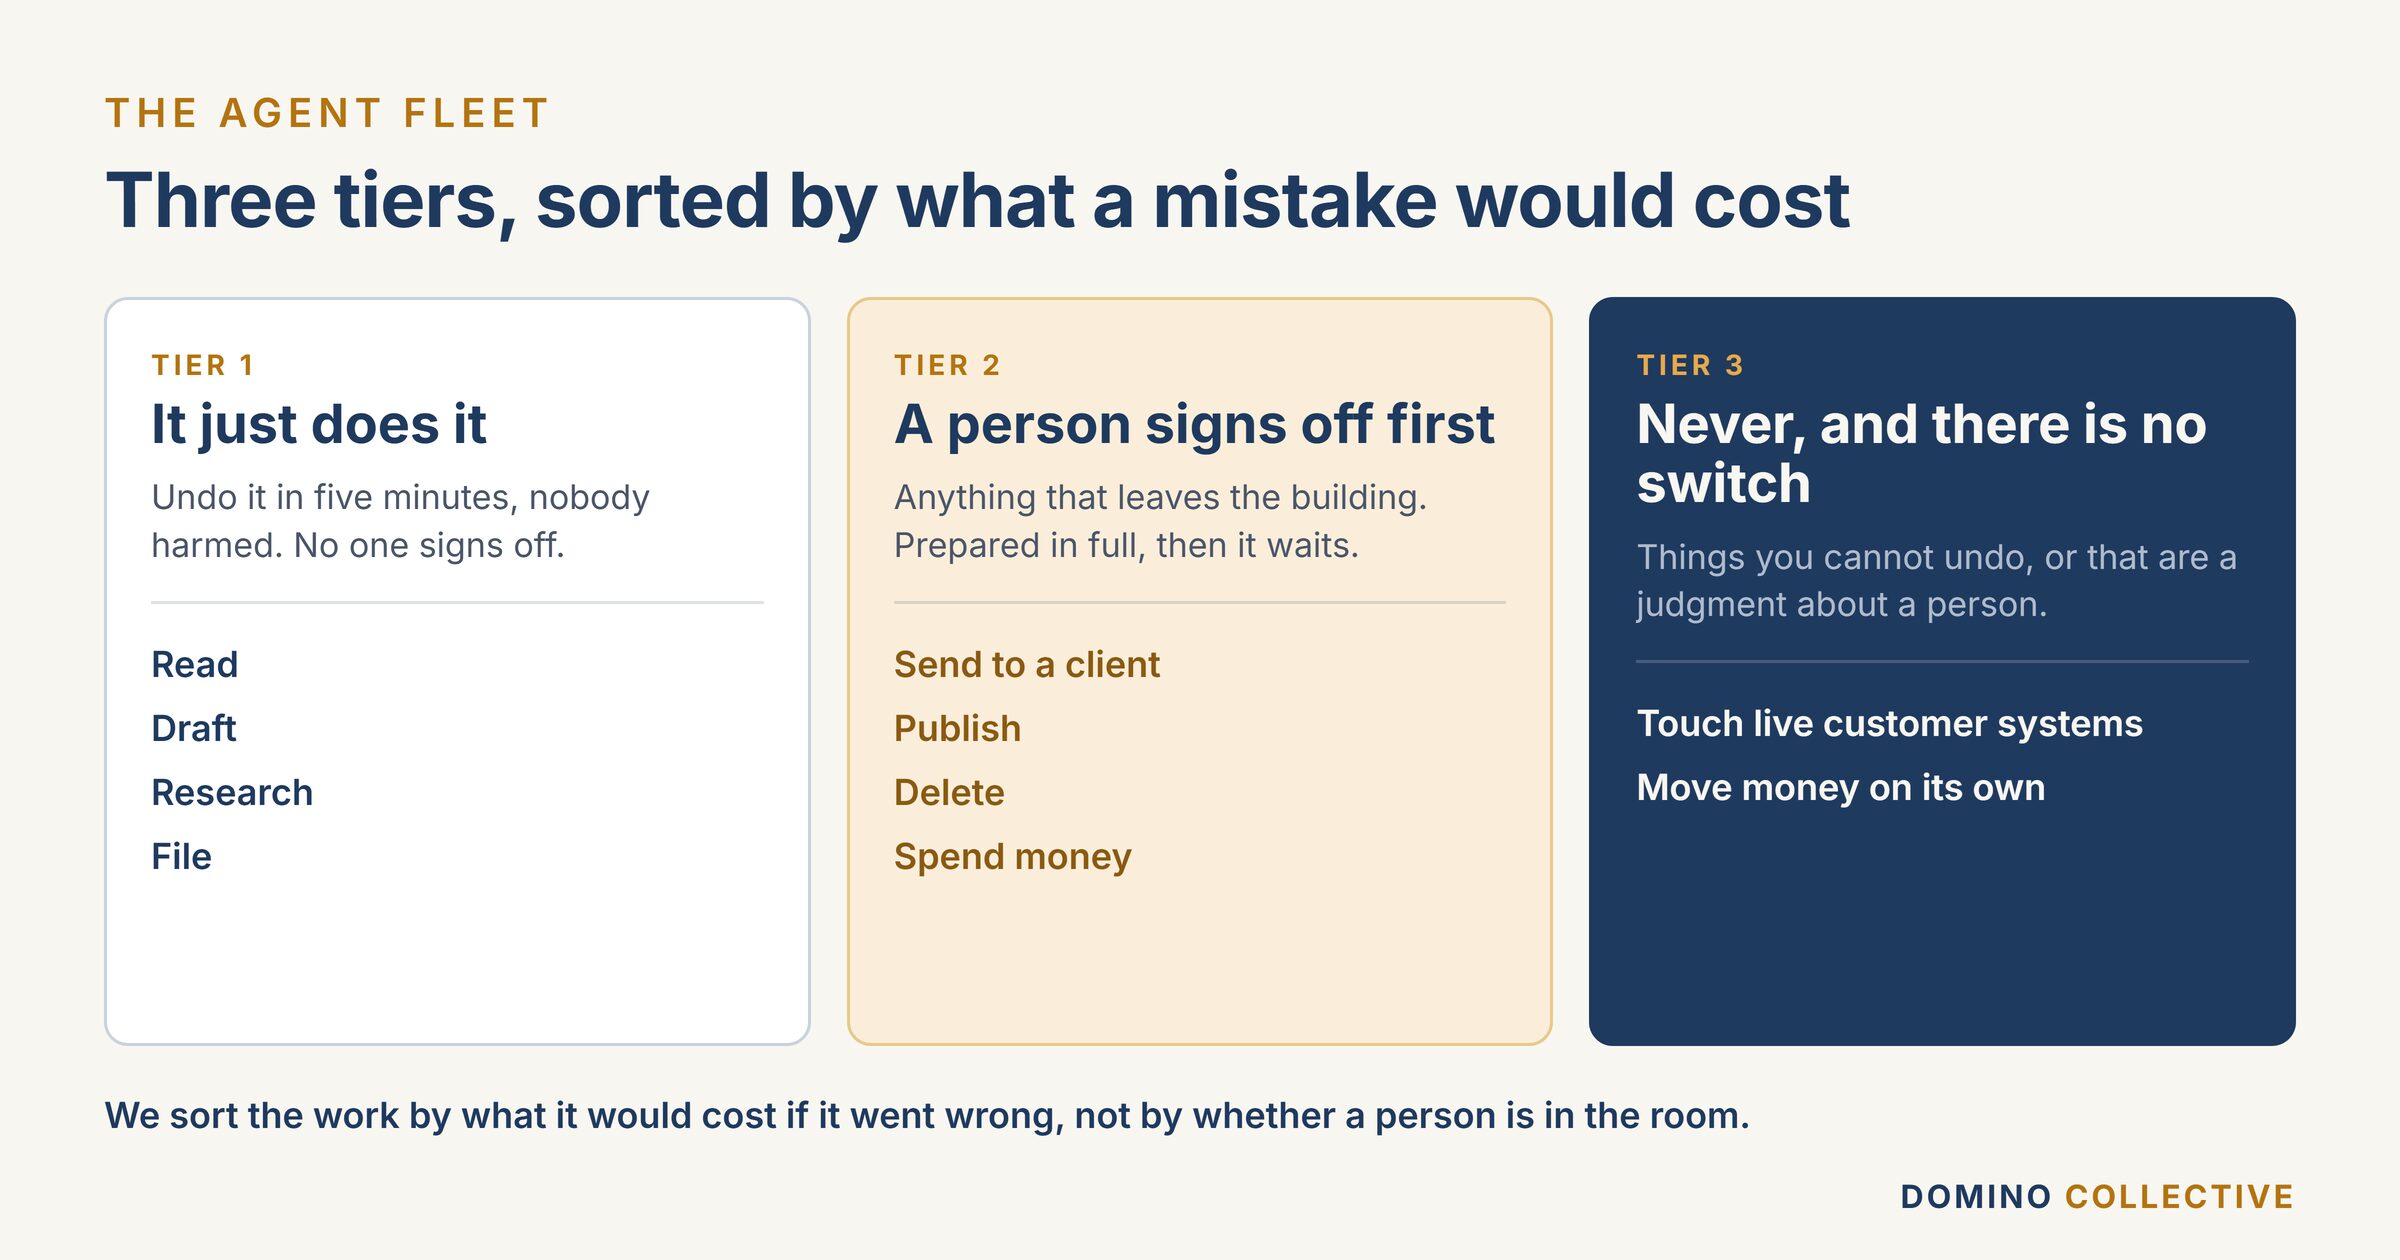Click the 'Spend money' item
The height and width of the screenshot is (1260, 2400).
[1012, 857]
